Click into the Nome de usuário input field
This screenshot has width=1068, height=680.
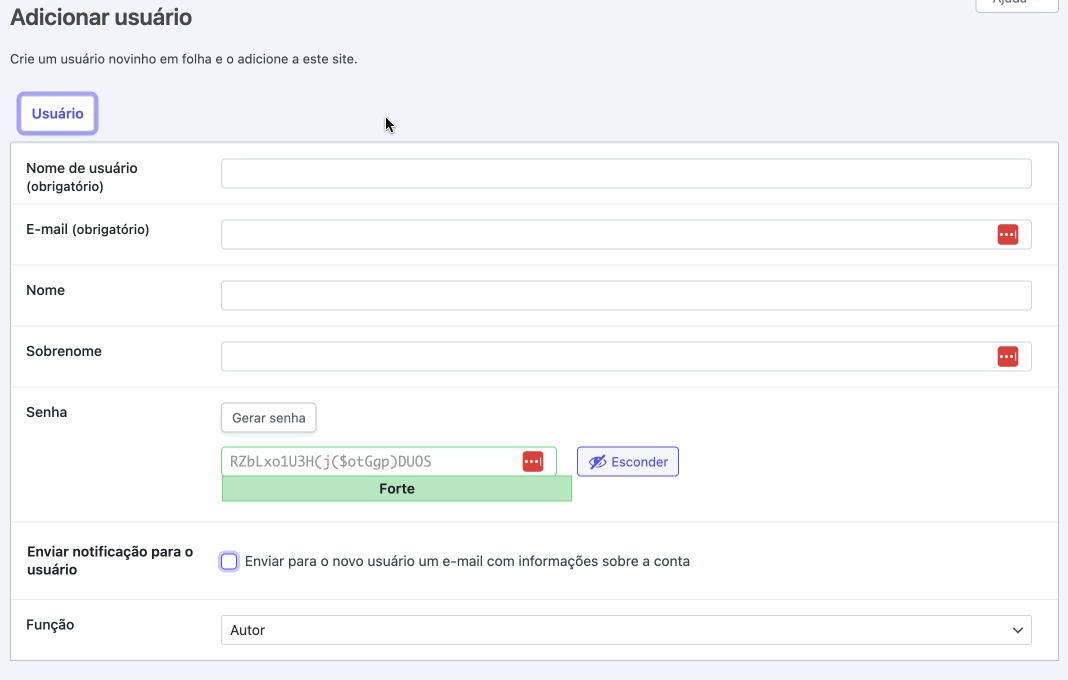click(x=626, y=174)
